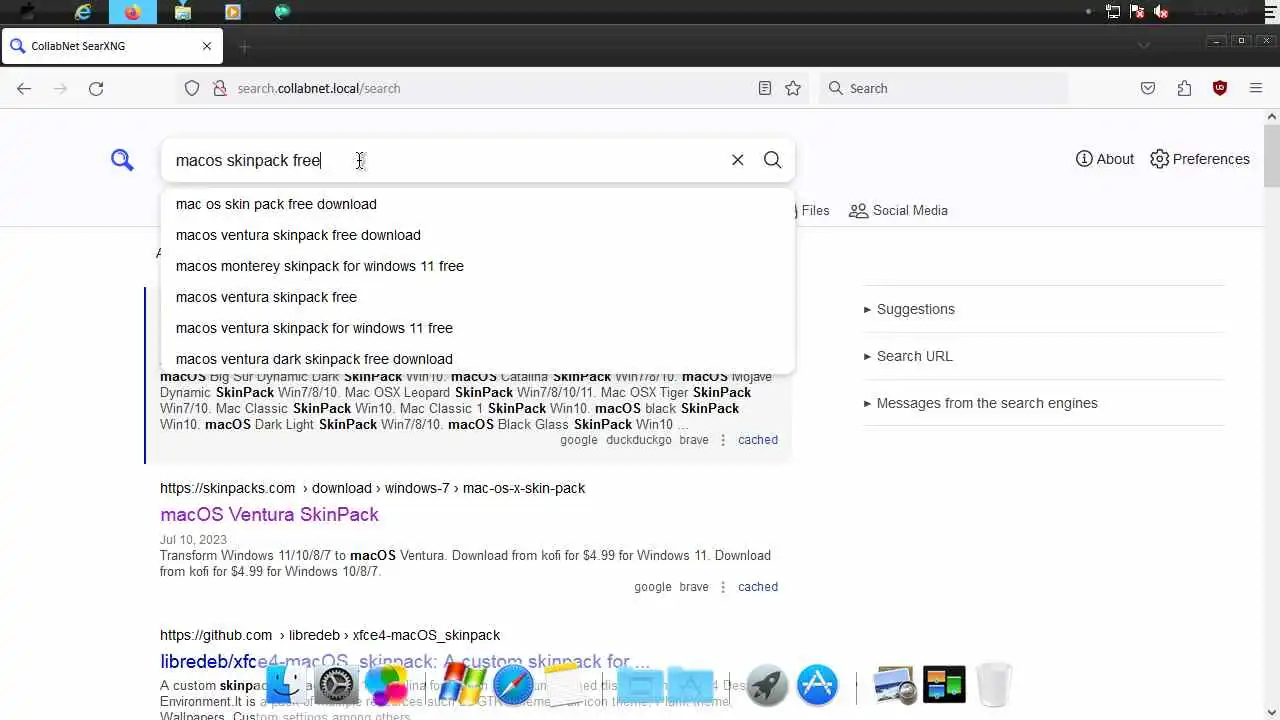Screen dimensions: 1280x720
Task: Choose suggestion 'macos ventura skinpack for windows 11 free'
Action: pyautogui.click(x=478, y=328)
